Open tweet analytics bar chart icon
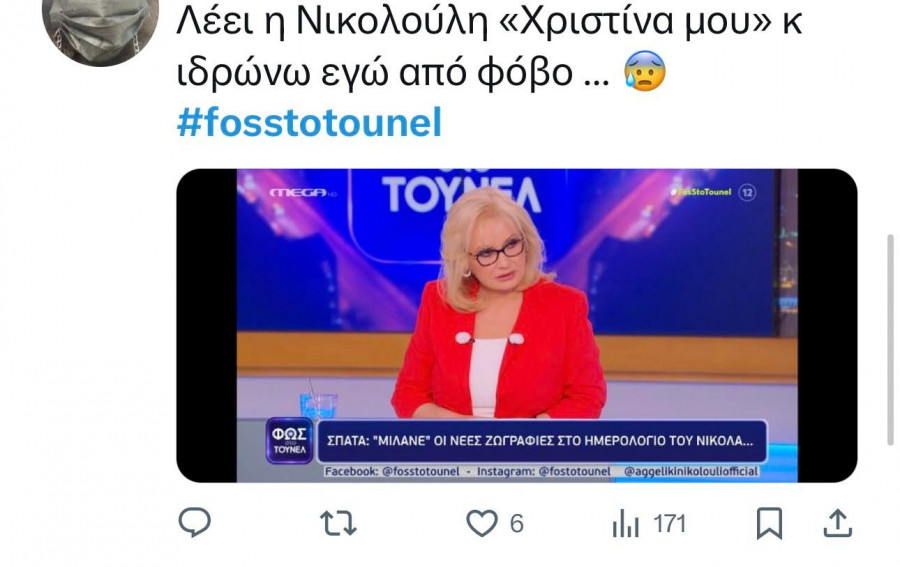 [x=626, y=523]
